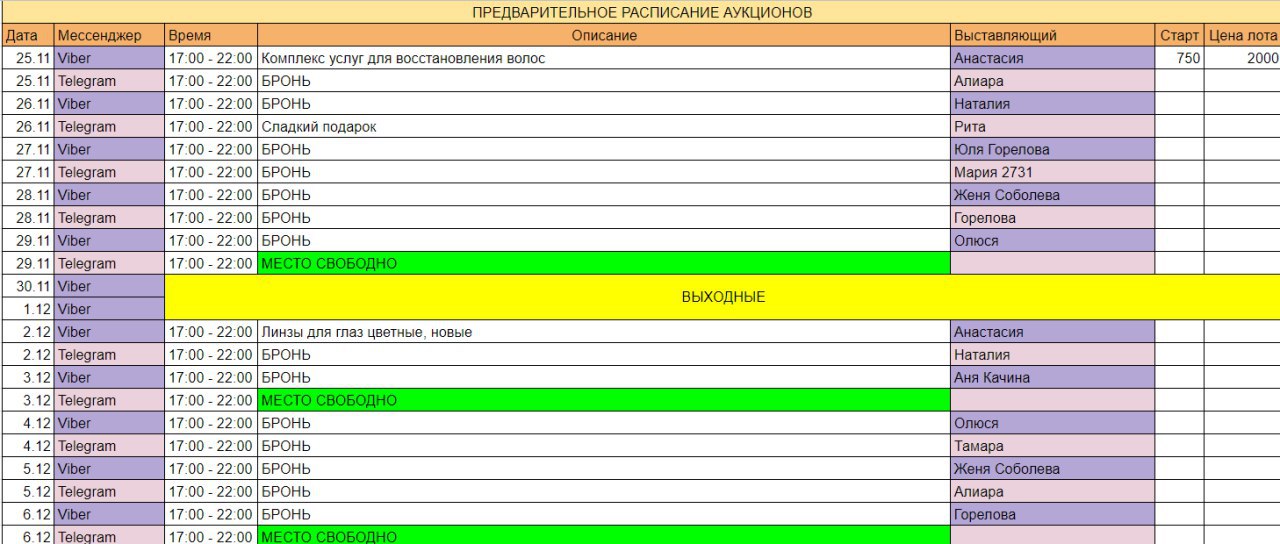The width and height of the screenshot is (1280, 544).
Task: Select the Viber cell in the Аня Качина row
Action: coord(110,378)
